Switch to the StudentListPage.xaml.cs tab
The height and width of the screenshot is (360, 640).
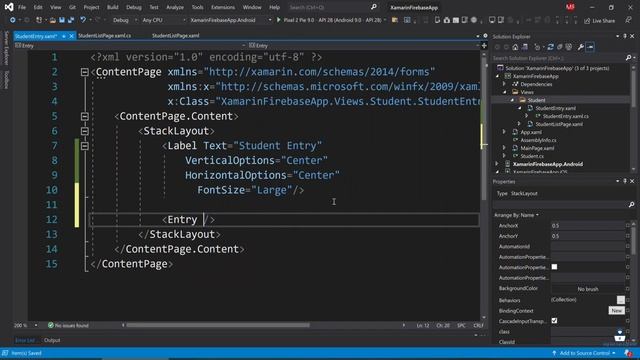click(x=104, y=36)
